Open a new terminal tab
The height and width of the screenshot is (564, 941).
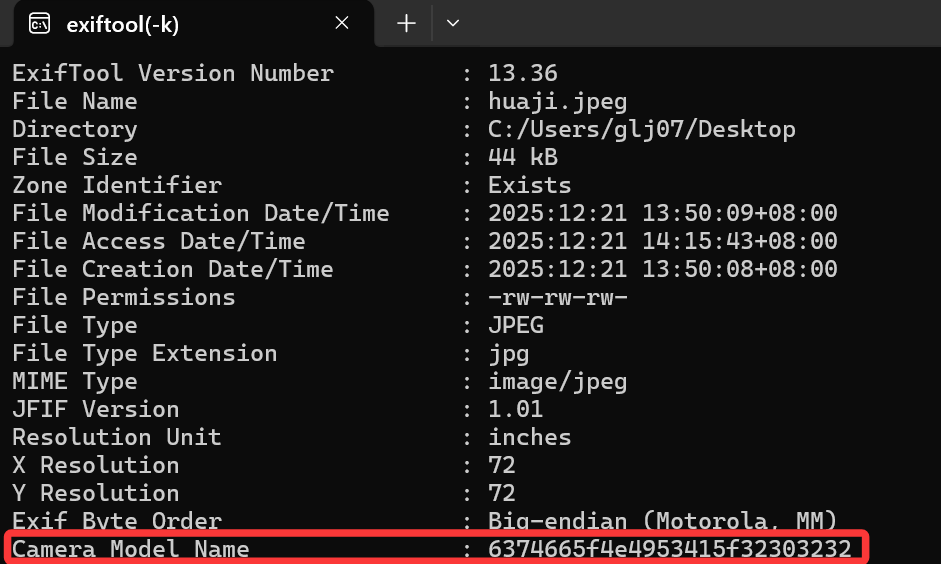coord(406,24)
